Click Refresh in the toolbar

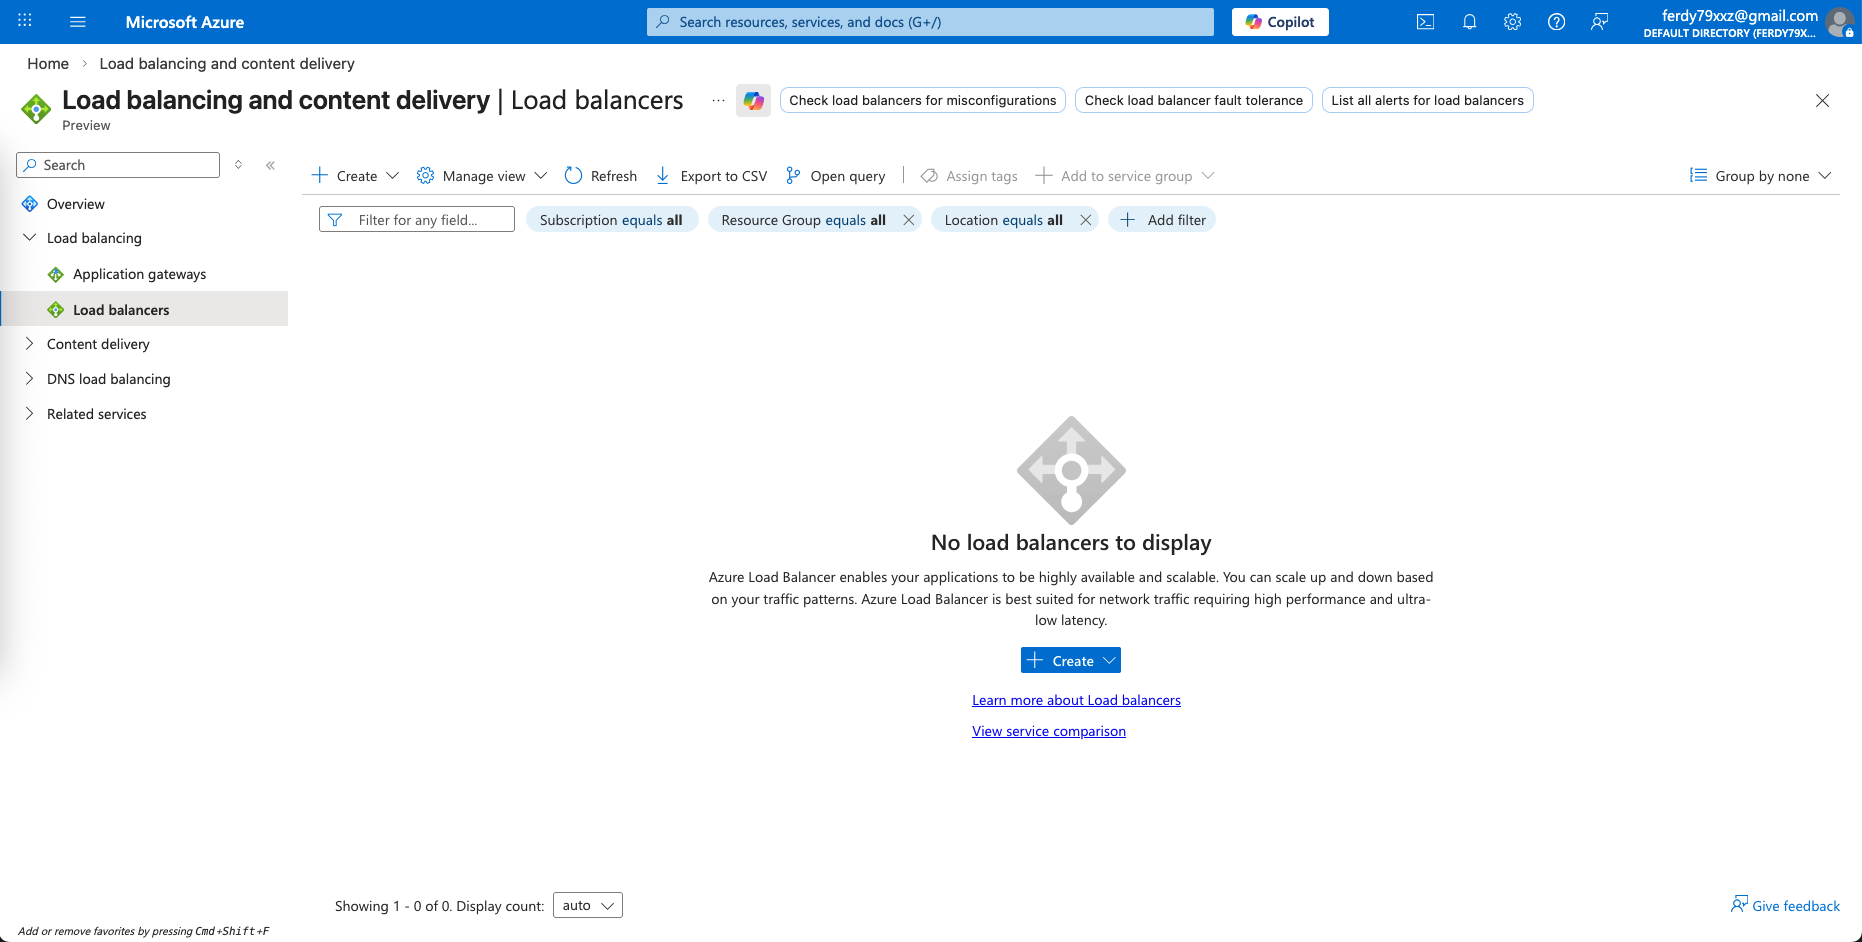pyautogui.click(x=601, y=176)
